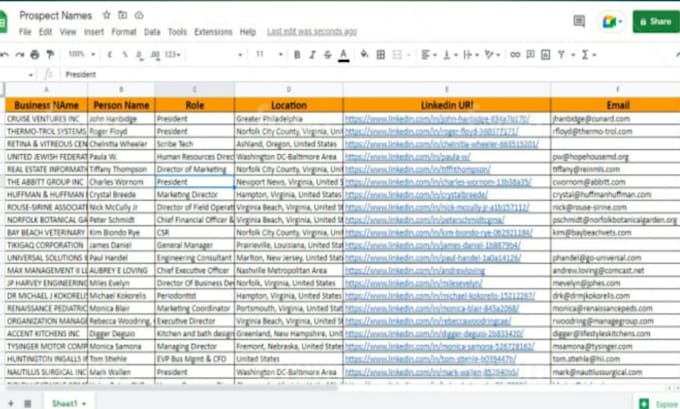This screenshot has width=680, height=409.
Task: Open Paula W.'s LinkedIn URL
Action: coord(408,157)
